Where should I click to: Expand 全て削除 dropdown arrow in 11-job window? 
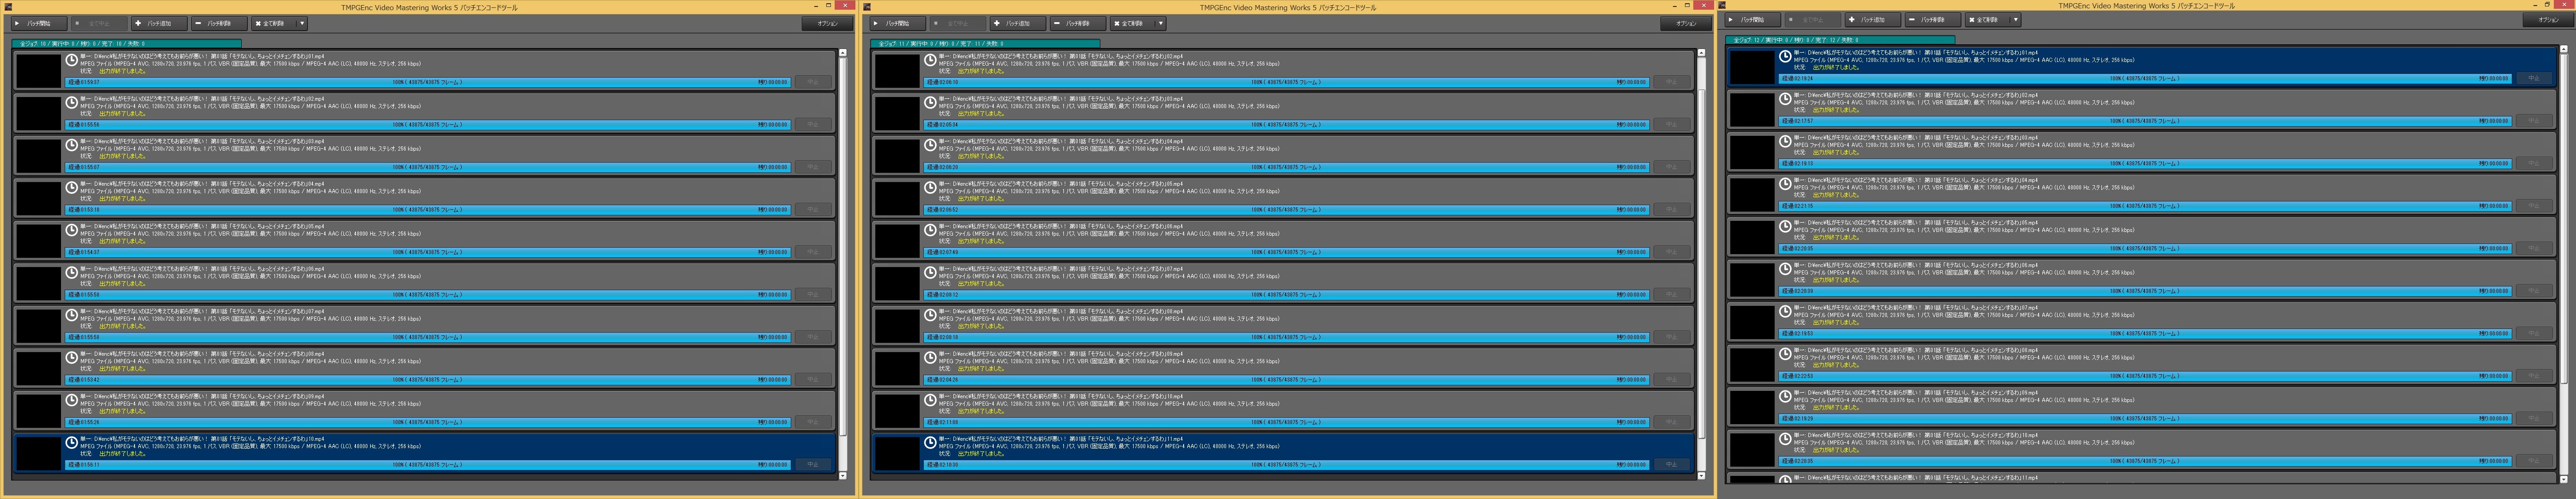(1160, 23)
